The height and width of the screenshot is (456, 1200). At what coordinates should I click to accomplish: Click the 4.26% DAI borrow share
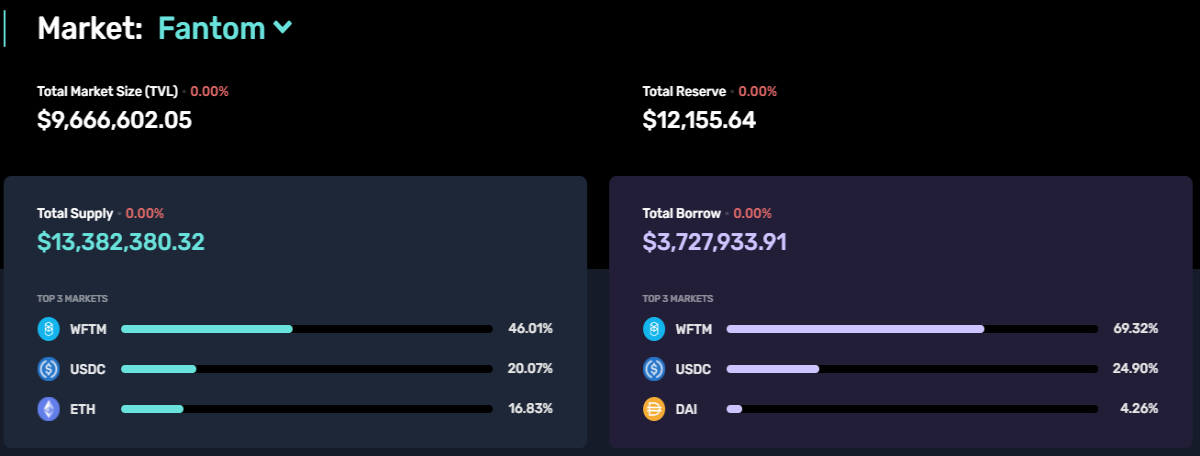click(x=1139, y=409)
